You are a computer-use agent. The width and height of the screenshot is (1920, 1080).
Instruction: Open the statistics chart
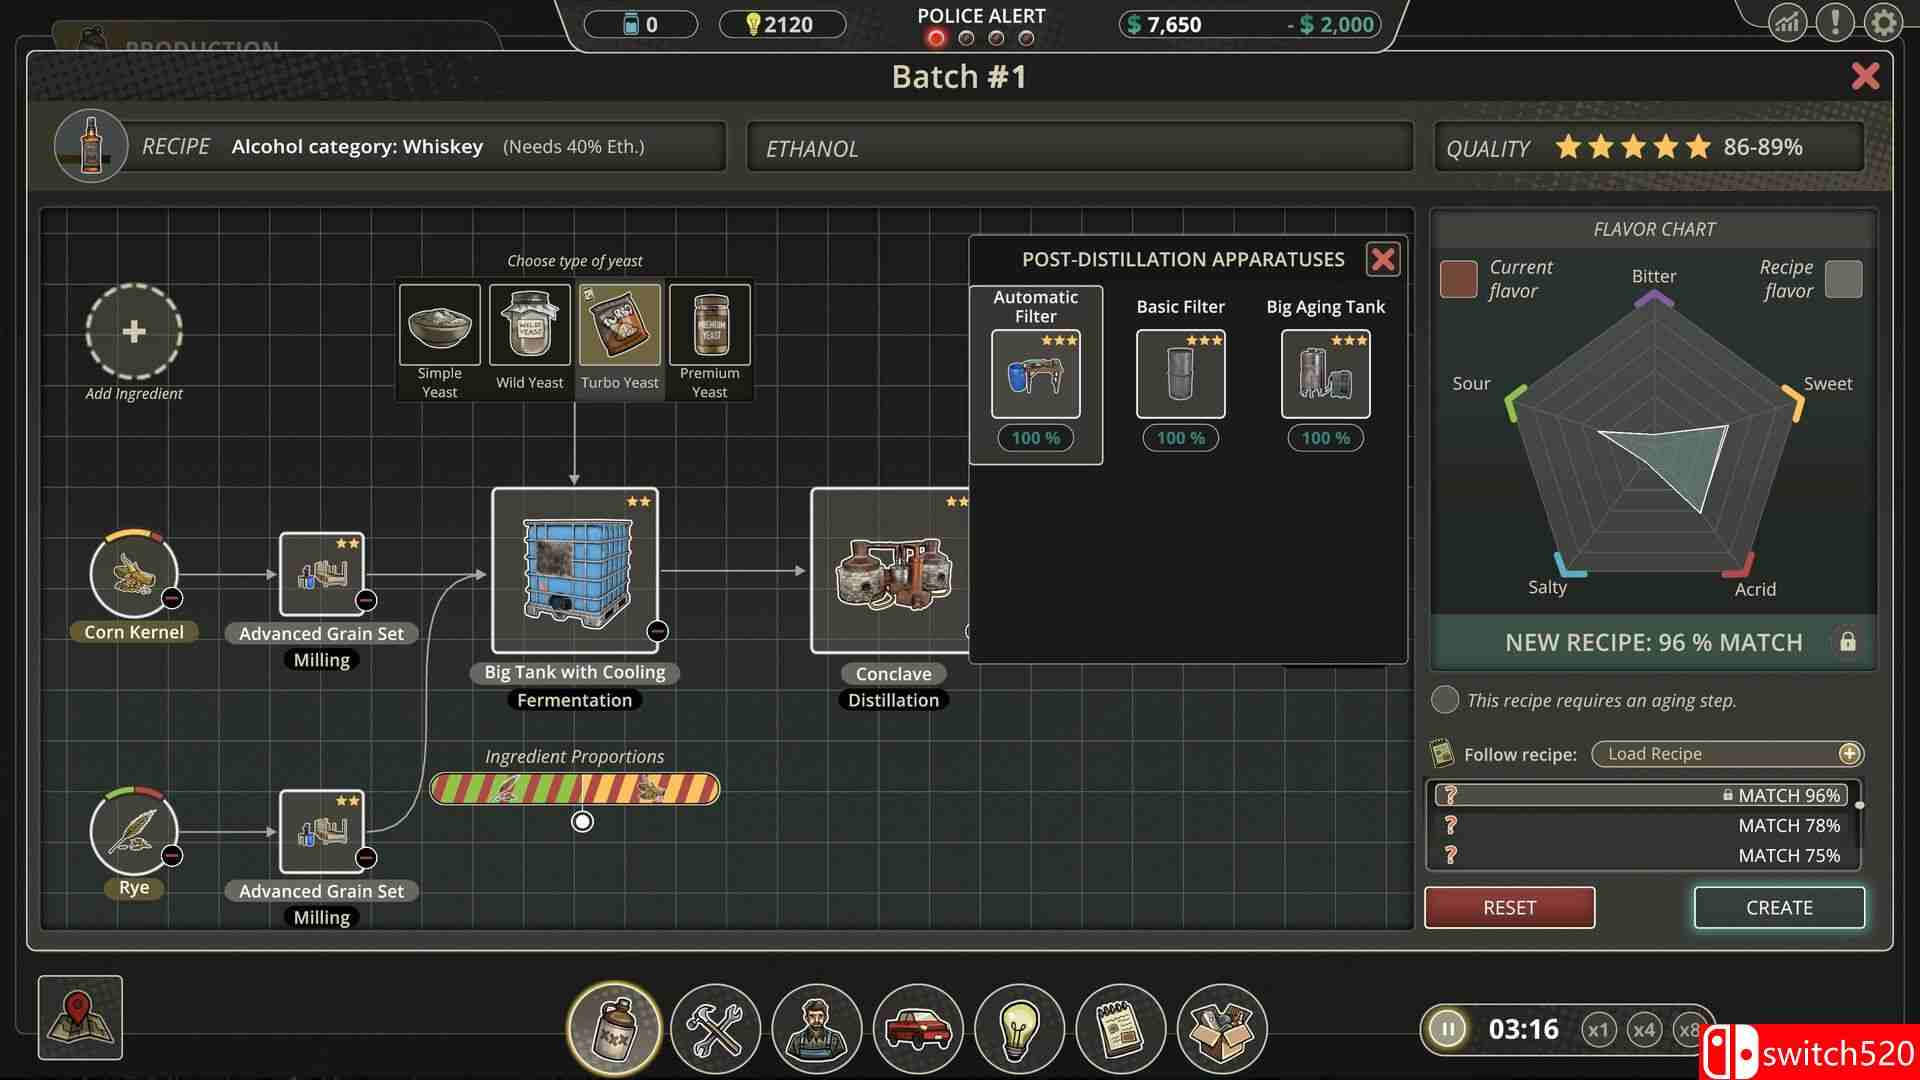1787,22
